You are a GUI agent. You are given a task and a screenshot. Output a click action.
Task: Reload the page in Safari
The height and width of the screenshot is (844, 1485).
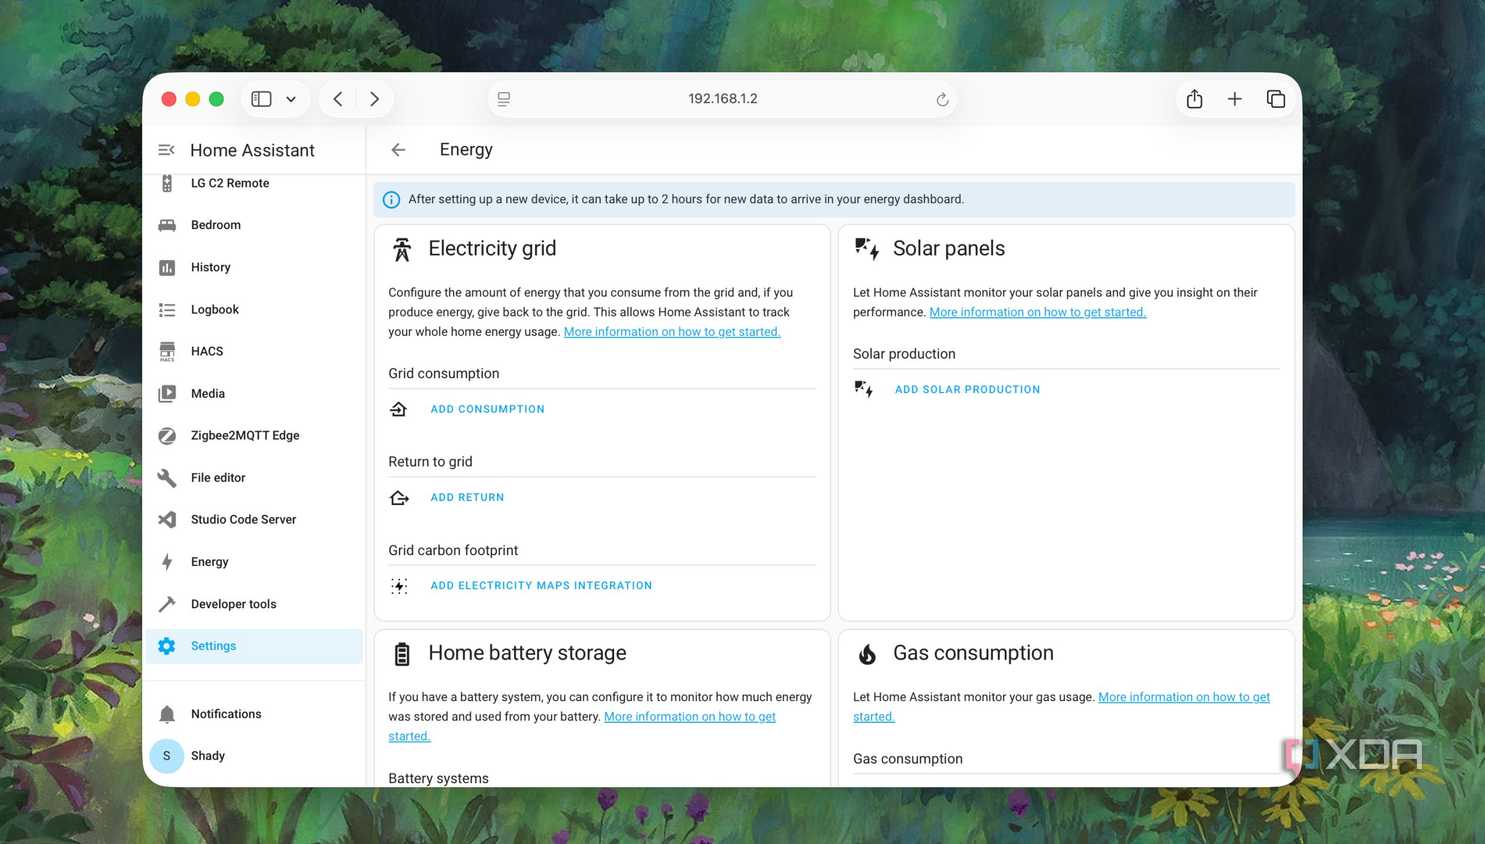click(x=942, y=99)
